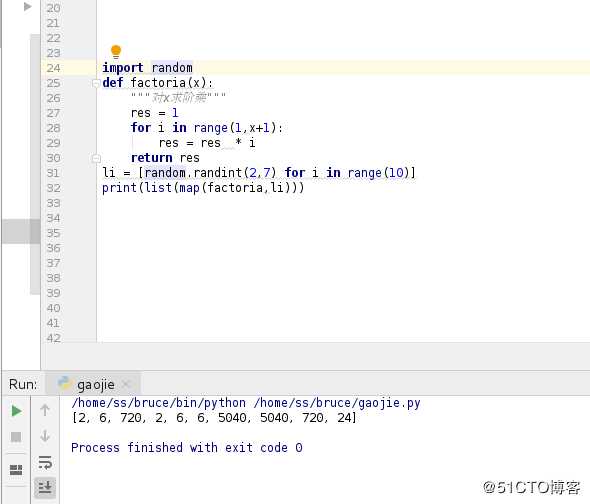Go up the stack trace arrow
This screenshot has width=590, height=504.
point(45,410)
